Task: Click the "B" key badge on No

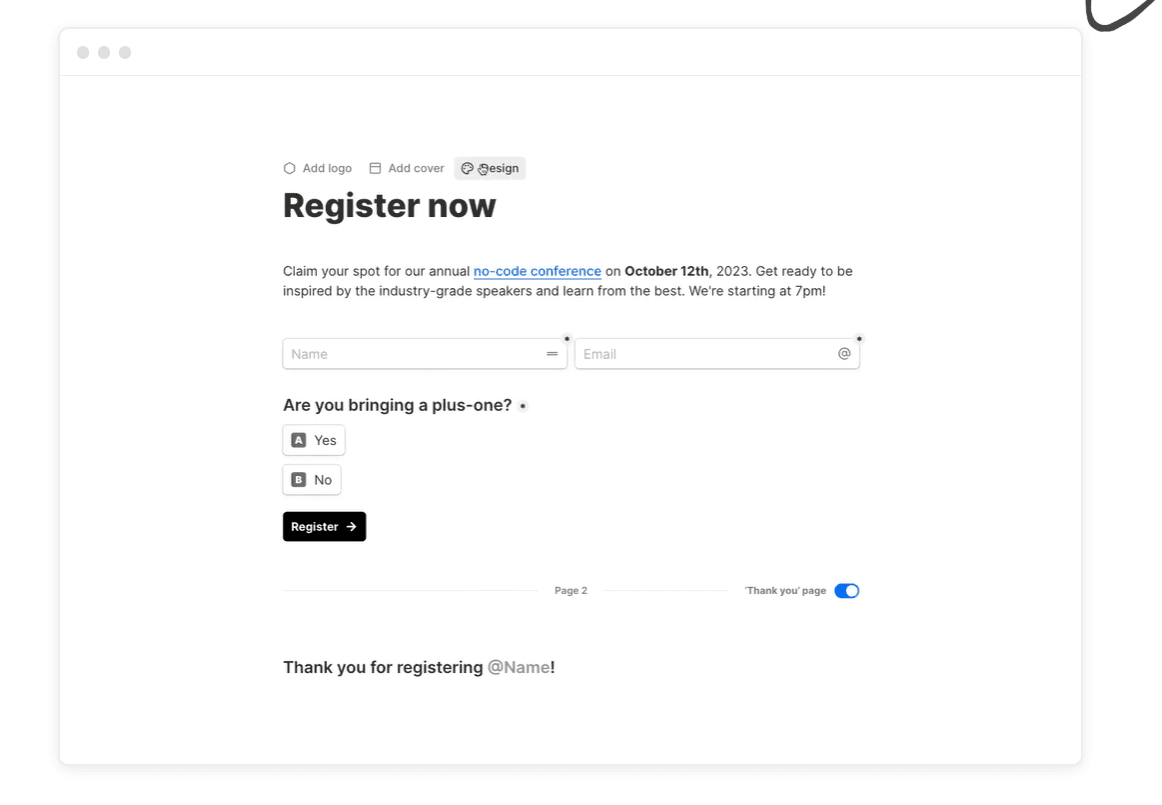Action: 298,480
